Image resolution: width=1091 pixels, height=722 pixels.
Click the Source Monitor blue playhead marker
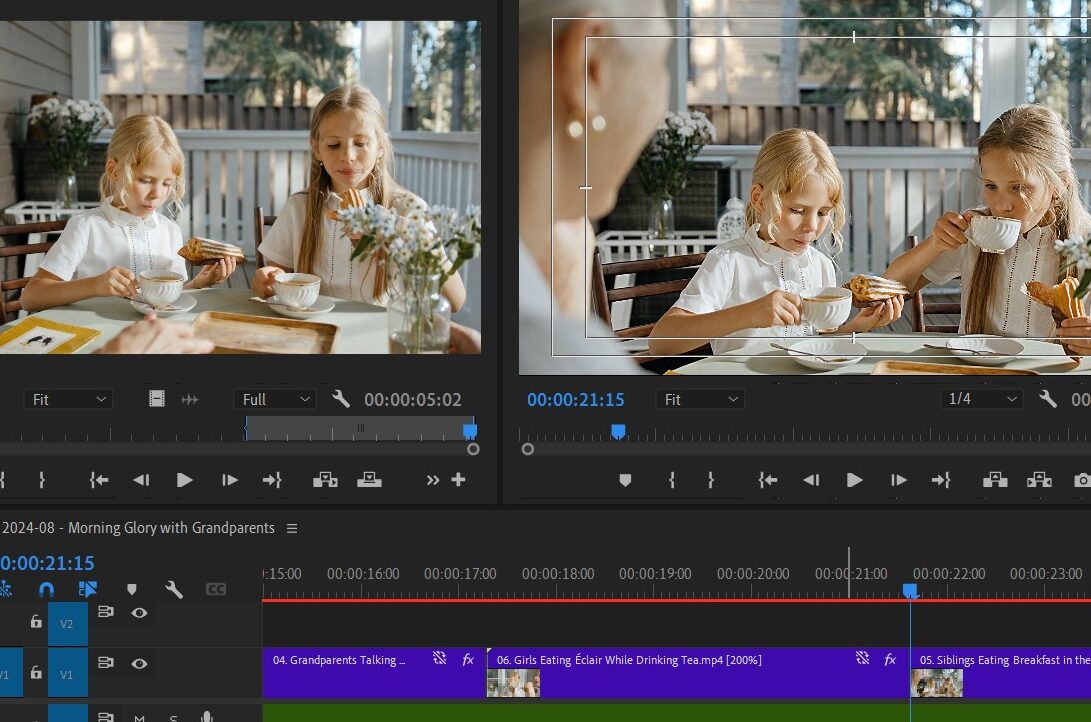470,431
